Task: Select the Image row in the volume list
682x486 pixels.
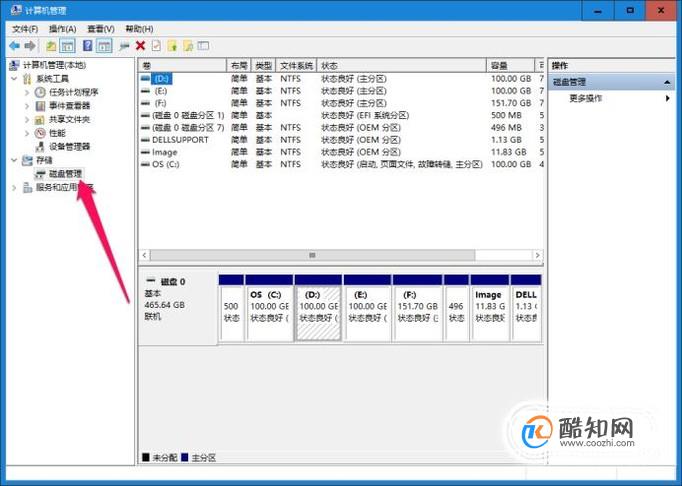Action: pos(341,152)
